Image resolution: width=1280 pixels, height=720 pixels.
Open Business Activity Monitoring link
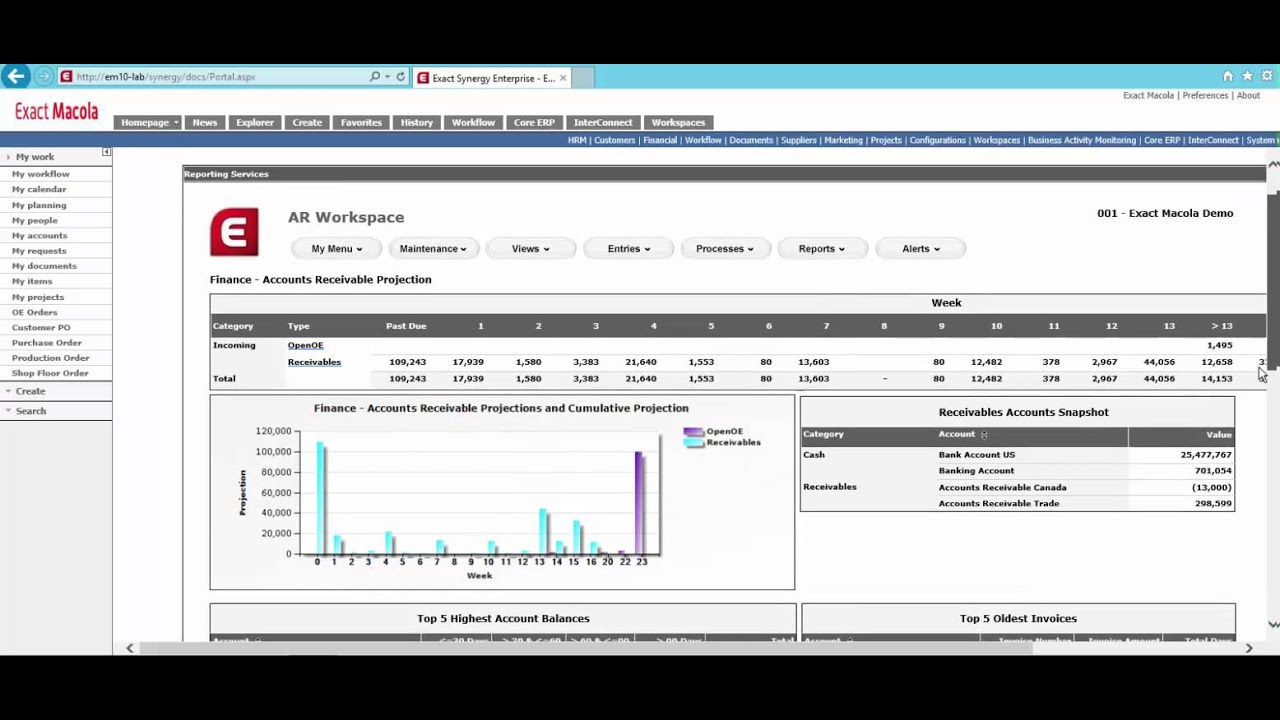coord(1082,140)
